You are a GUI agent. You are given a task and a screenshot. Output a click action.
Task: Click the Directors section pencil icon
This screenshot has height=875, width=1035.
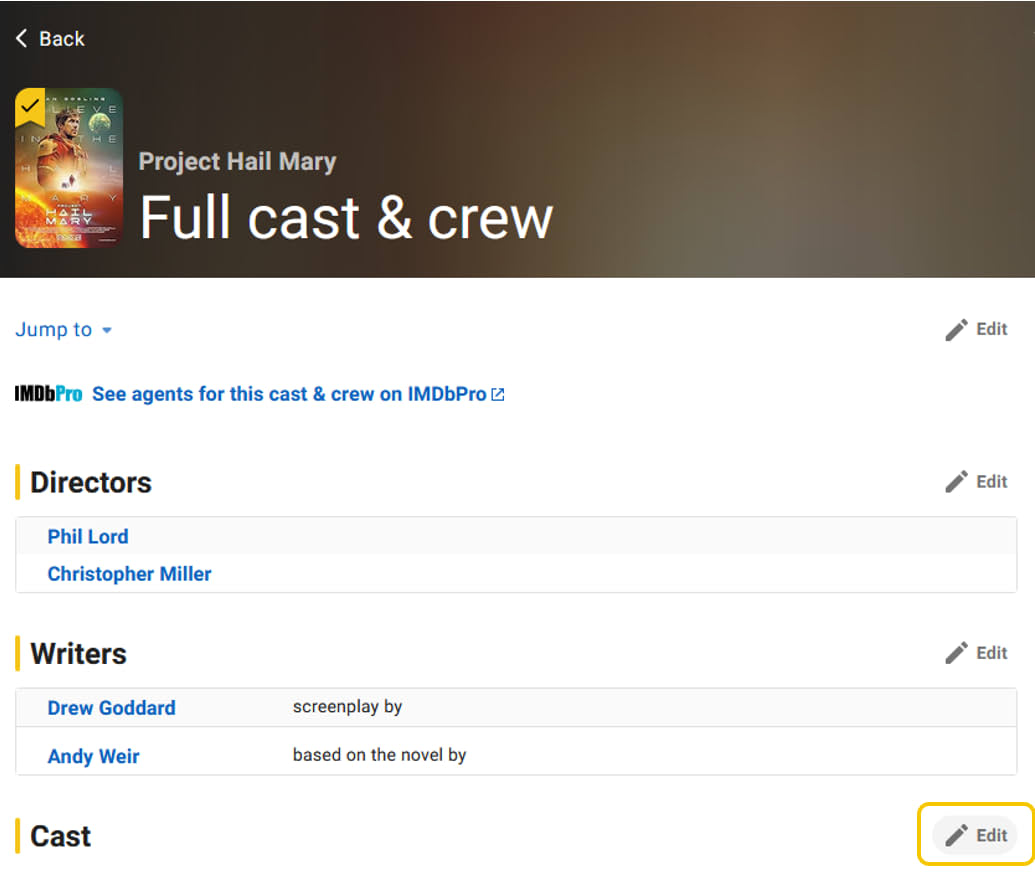956,482
